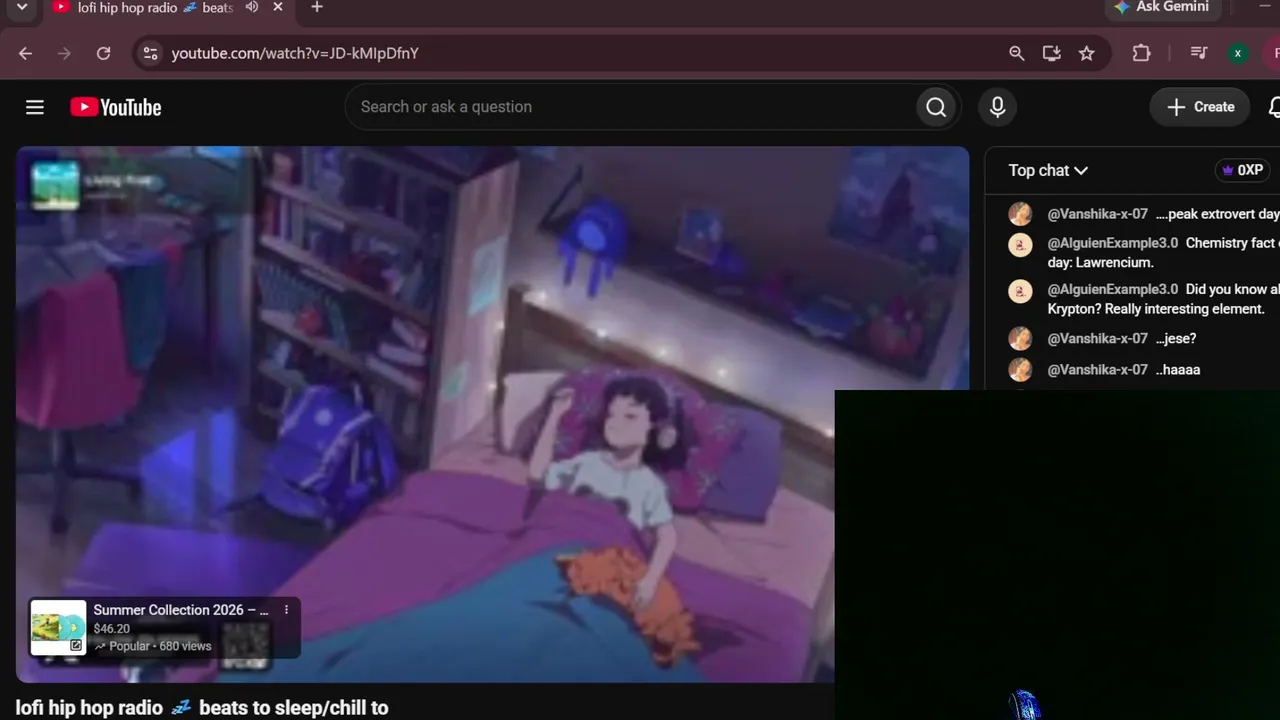Image resolution: width=1280 pixels, height=720 pixels.
Task: Search with your voice microphone
Action: (x=997, y=107)
